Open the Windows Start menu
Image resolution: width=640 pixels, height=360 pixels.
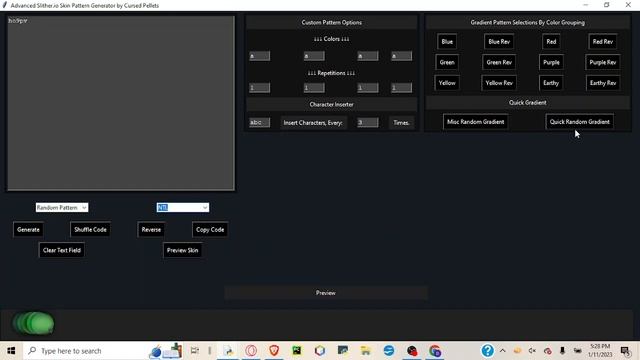point(11,351)
